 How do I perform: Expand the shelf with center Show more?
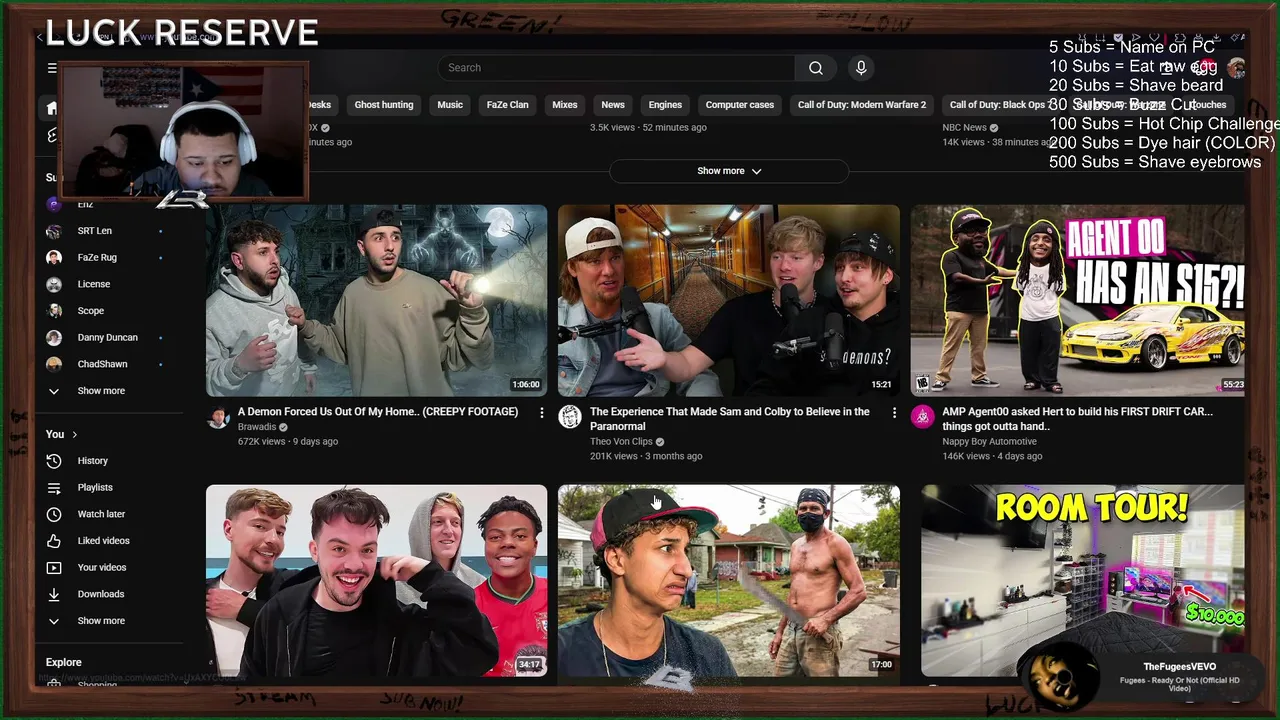tap(729, 171)
